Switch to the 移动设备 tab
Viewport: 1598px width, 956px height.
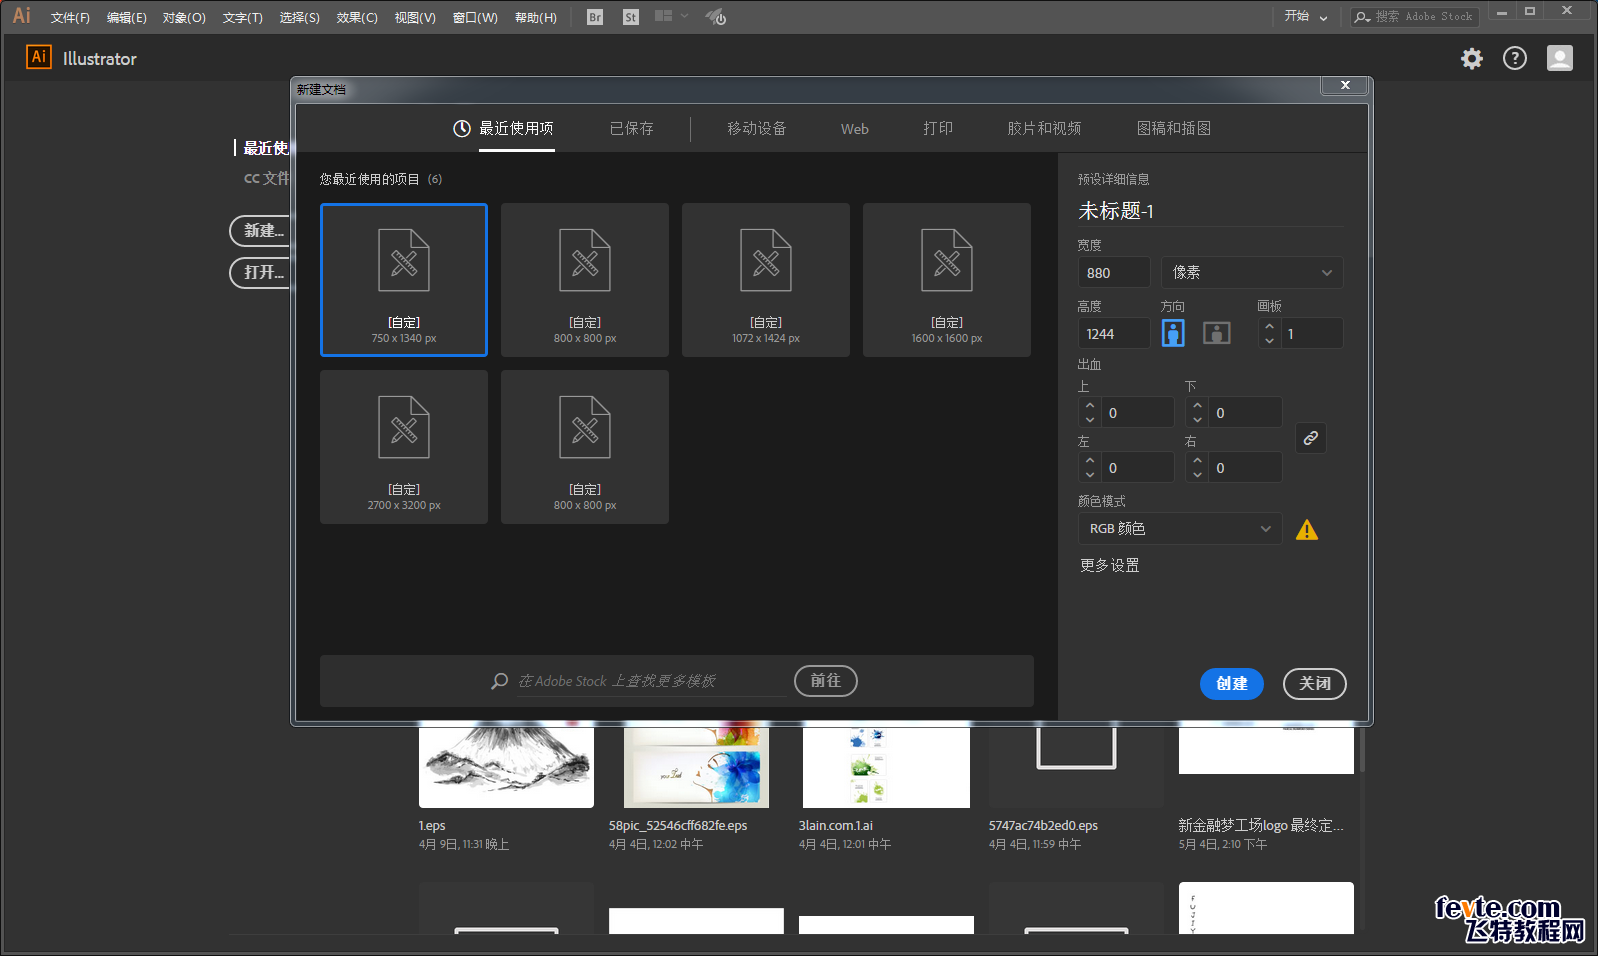coord(756,128)
